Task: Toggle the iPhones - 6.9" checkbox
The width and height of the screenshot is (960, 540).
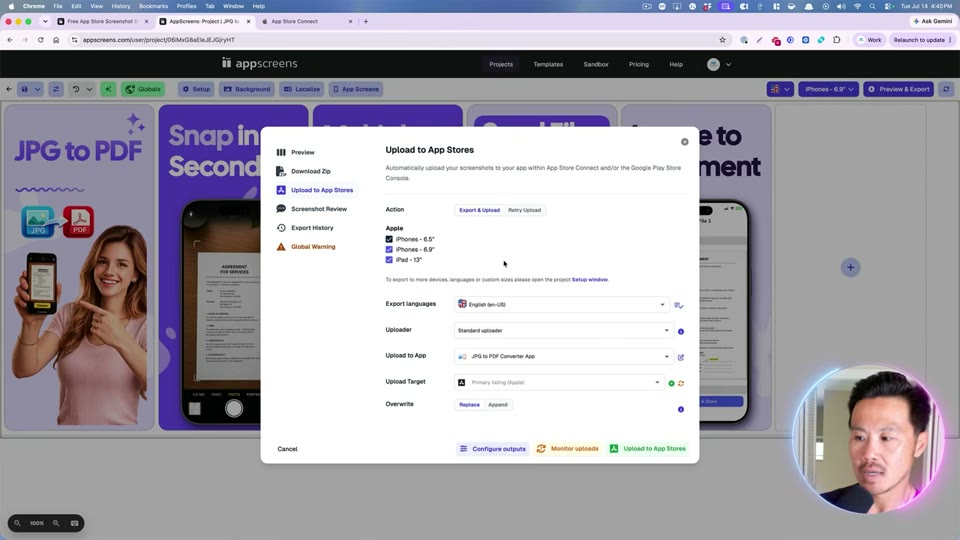Action: [x=389, y=250]
